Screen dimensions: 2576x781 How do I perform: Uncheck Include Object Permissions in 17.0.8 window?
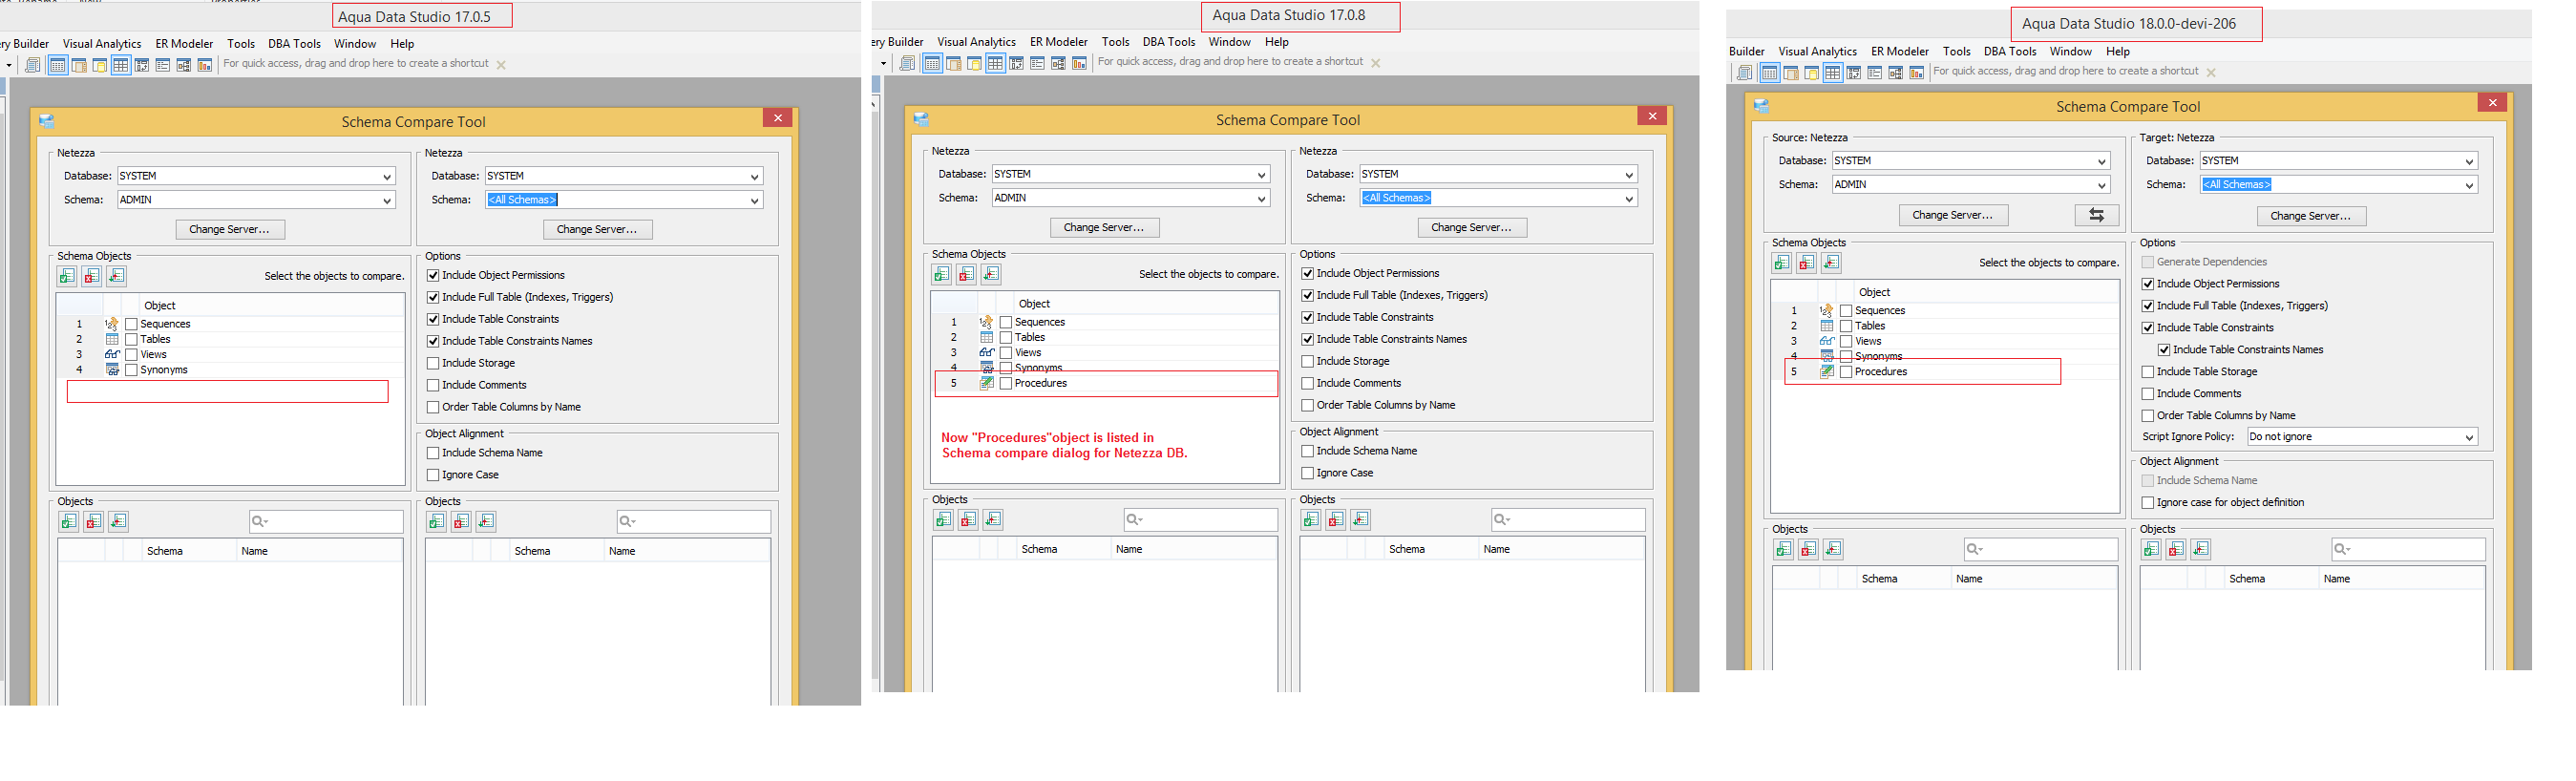click(1308, 273)
